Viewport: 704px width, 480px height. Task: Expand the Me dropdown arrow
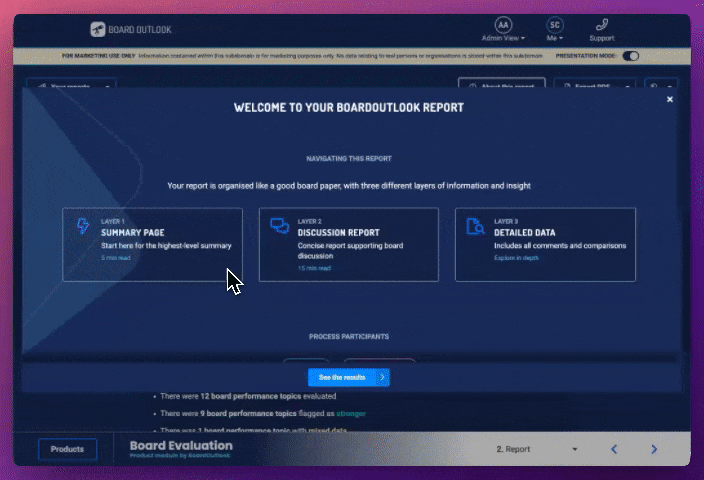point(561,39)
